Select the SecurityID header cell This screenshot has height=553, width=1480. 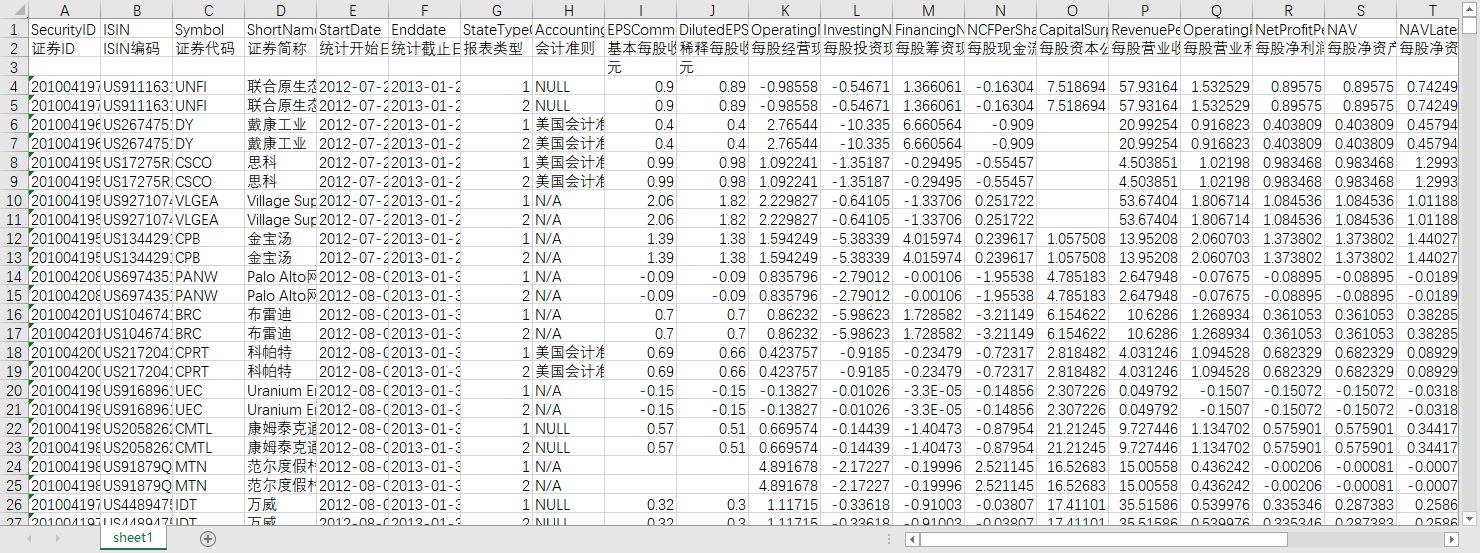click(x=64, y=29)
